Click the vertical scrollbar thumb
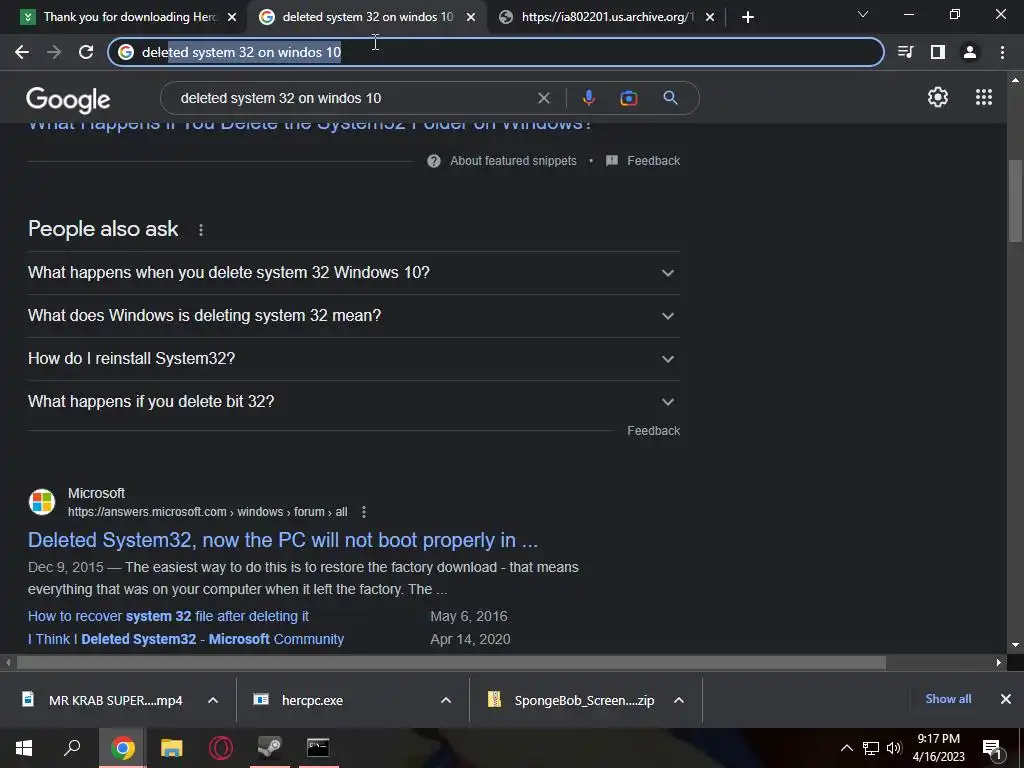The height and width of the screenshot is (768, 1024). (x=1015, y=201)
